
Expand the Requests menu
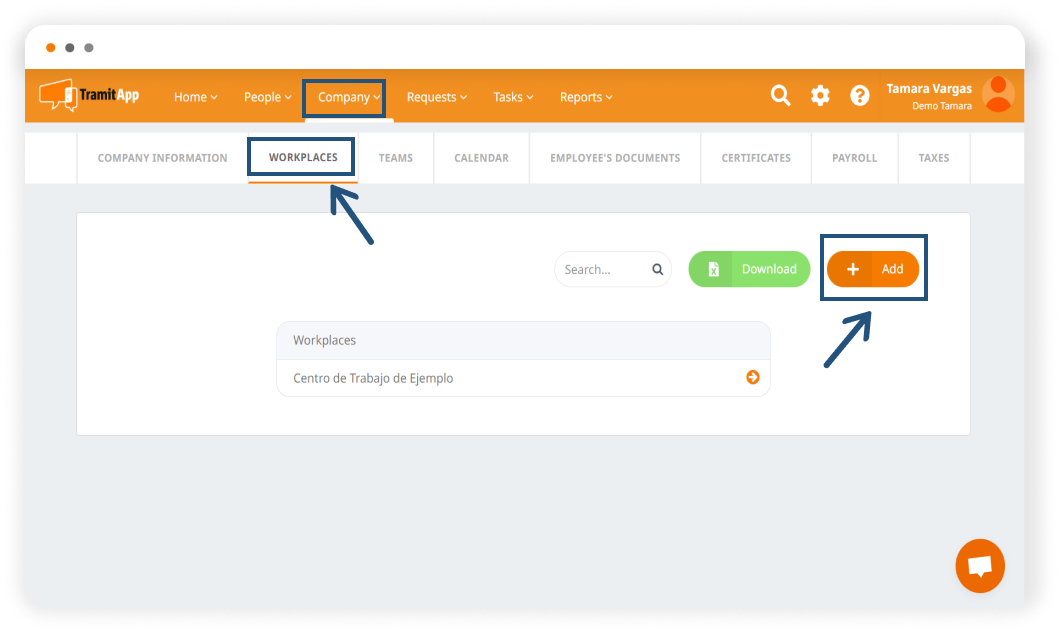(437, 97)
